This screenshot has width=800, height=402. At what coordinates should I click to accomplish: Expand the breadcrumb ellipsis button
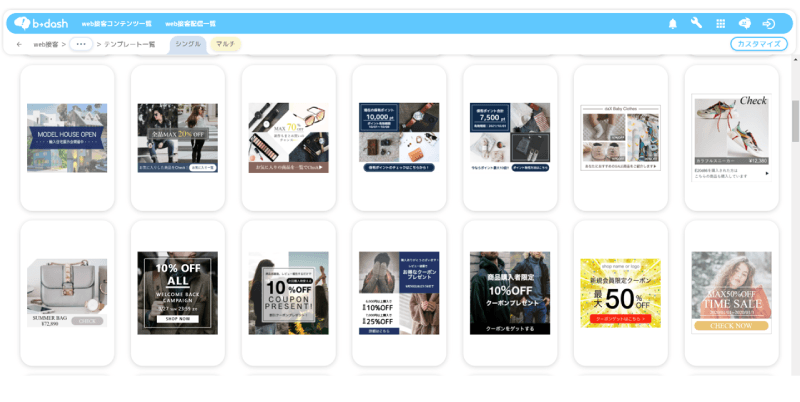pyautogui.click(x=81, y=44)
